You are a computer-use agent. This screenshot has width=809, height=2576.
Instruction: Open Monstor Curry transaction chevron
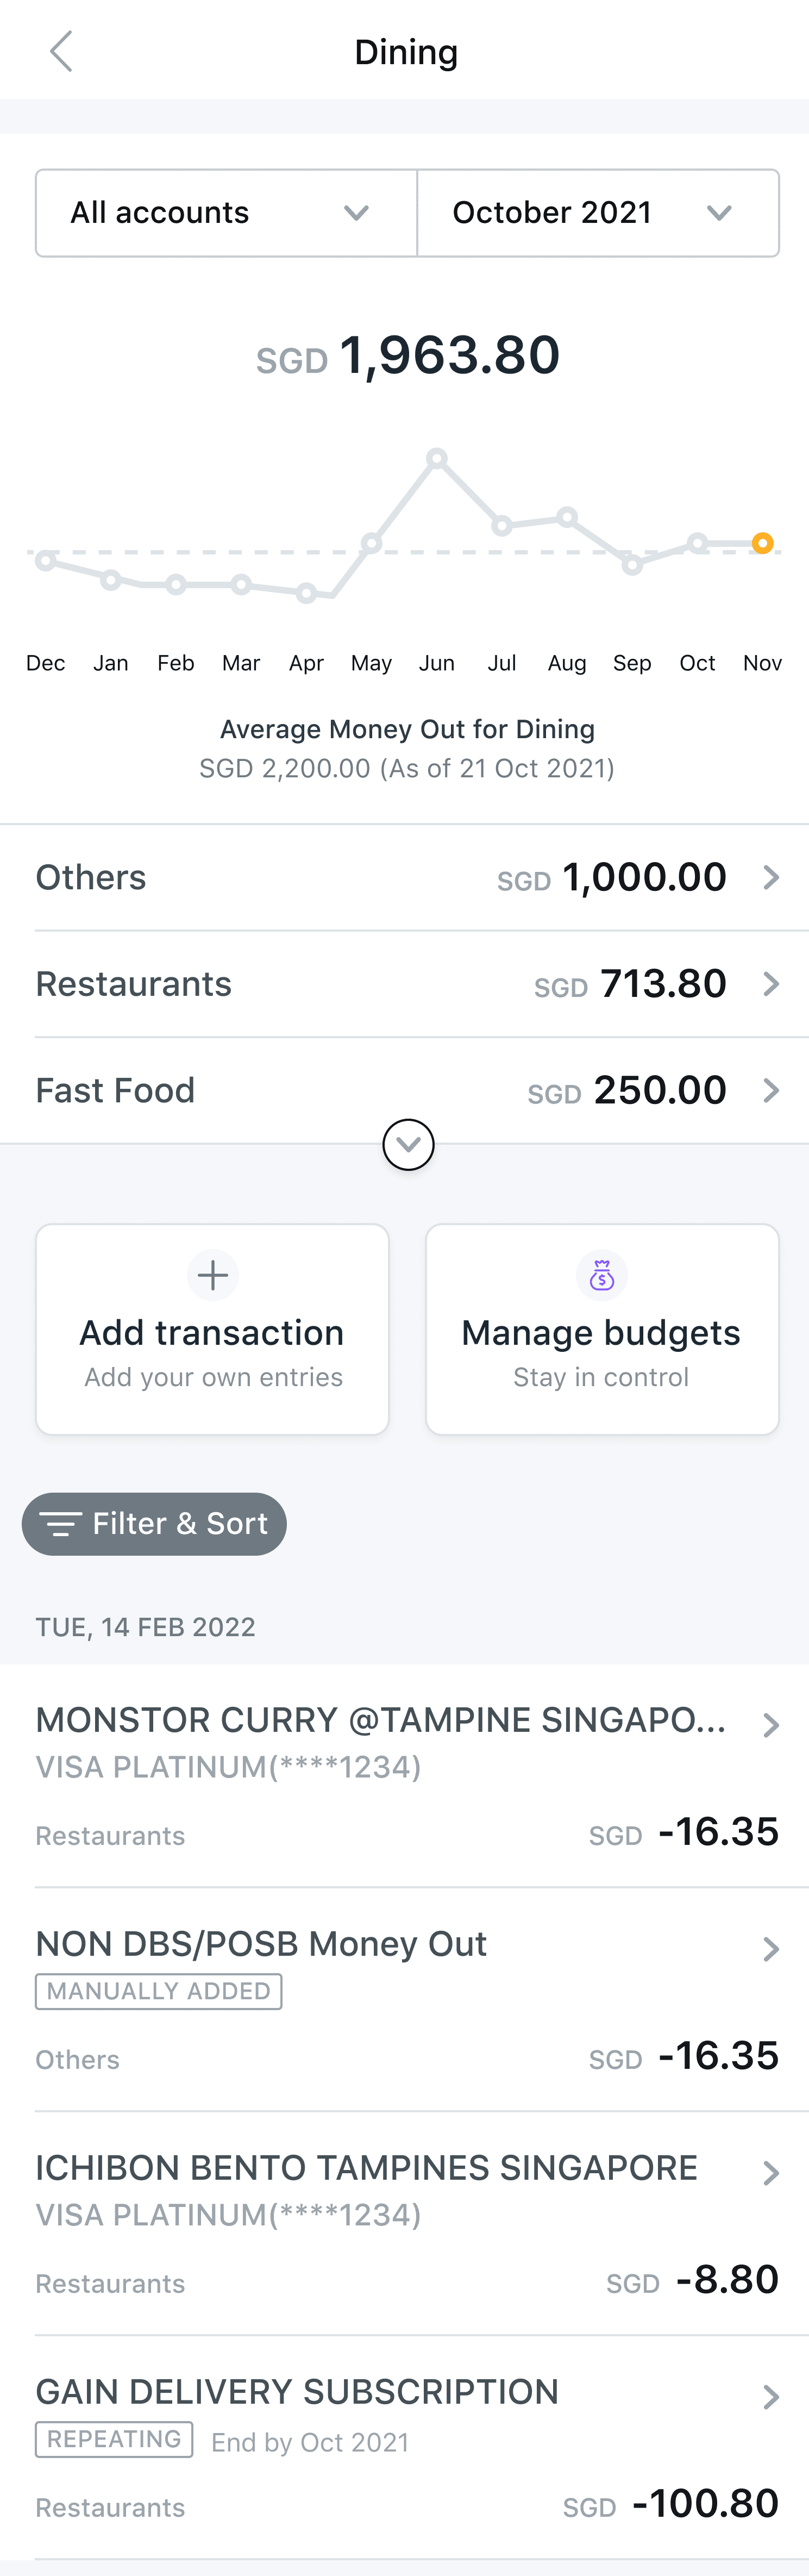pos(770,1725)
